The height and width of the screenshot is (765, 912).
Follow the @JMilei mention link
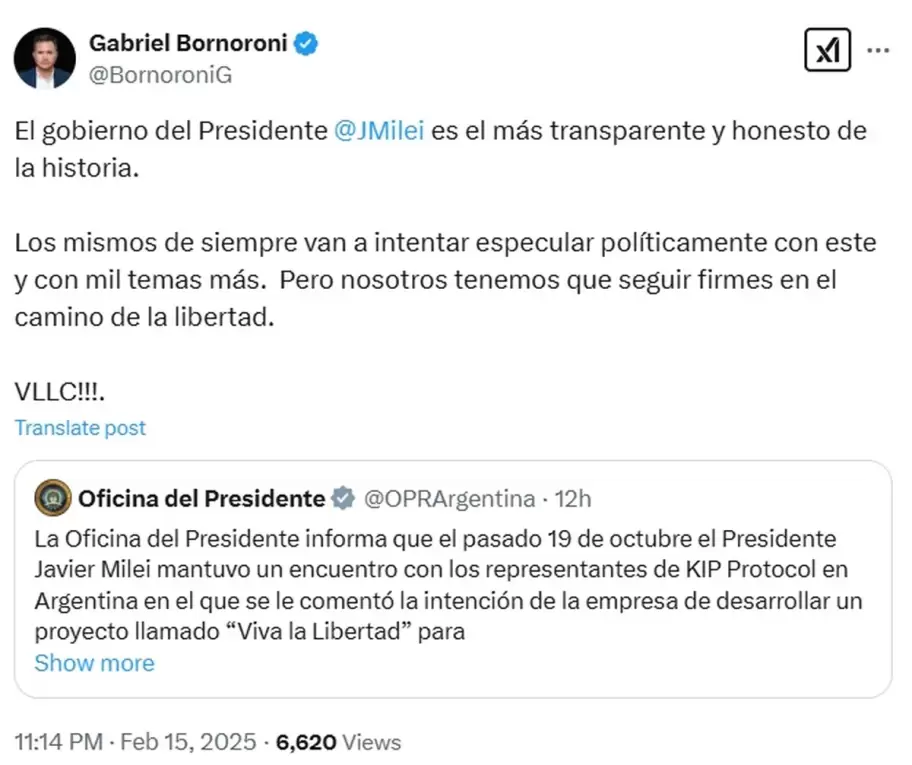pyautogui.click(x=379, y=130)
